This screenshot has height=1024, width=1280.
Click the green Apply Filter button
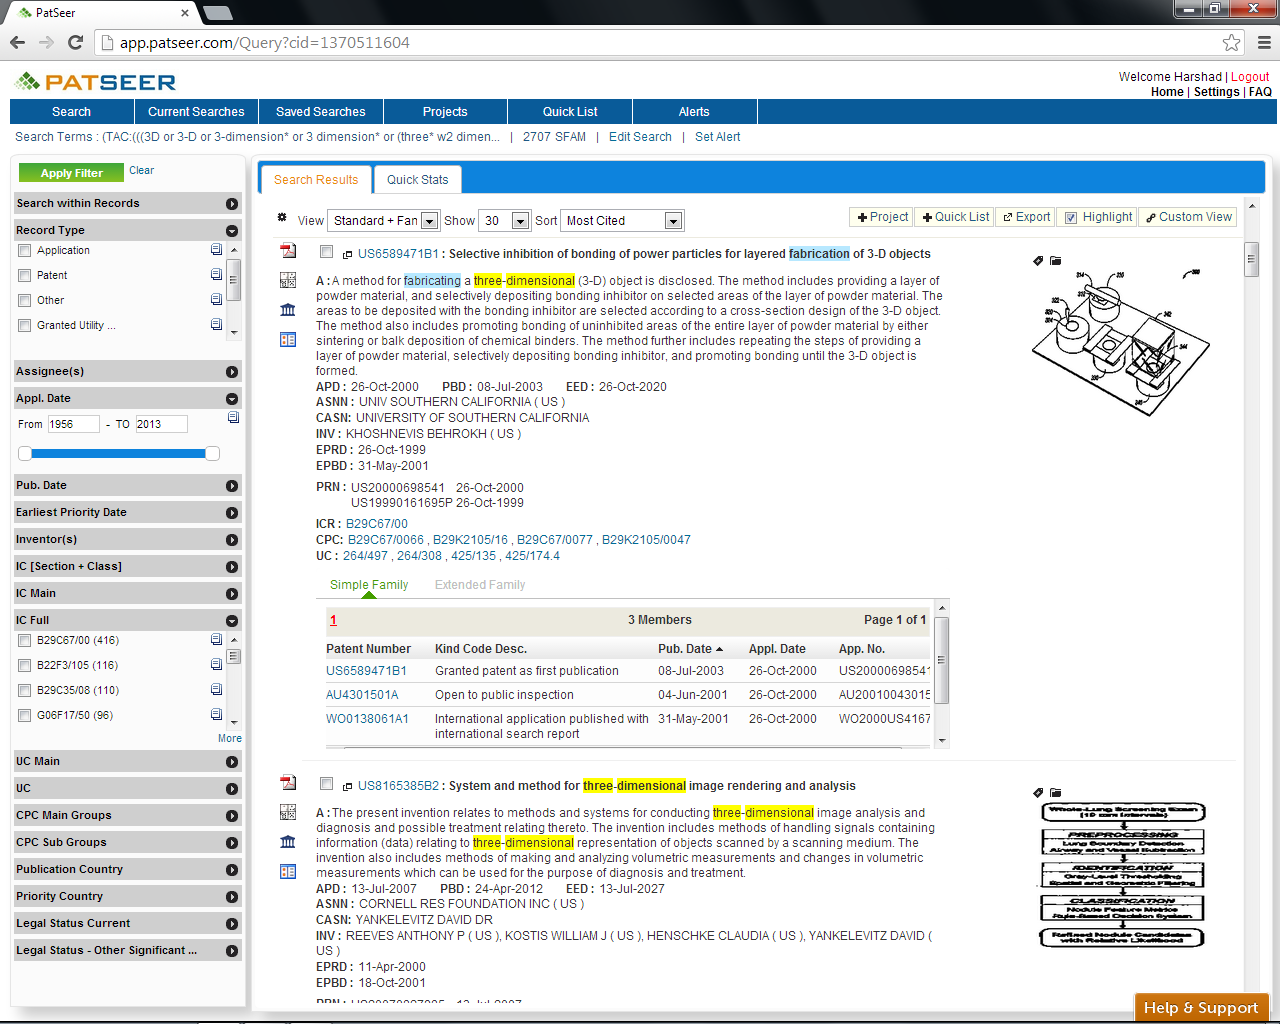tap(71, 173)
